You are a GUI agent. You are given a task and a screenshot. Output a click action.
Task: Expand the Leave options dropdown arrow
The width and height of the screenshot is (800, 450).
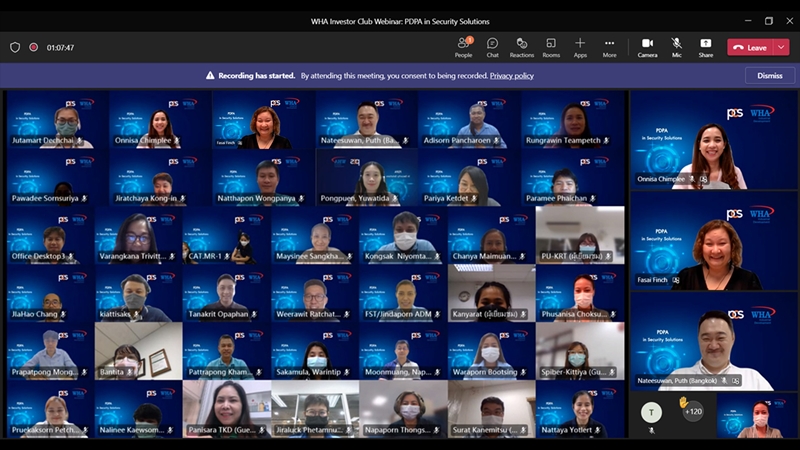(x=781, y=47)
